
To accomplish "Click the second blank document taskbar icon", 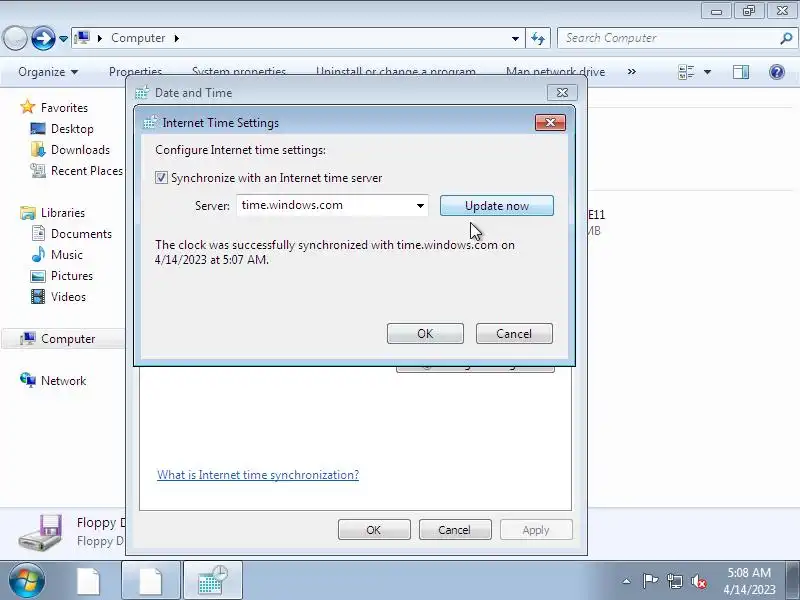I will click(x=151, y=581).
